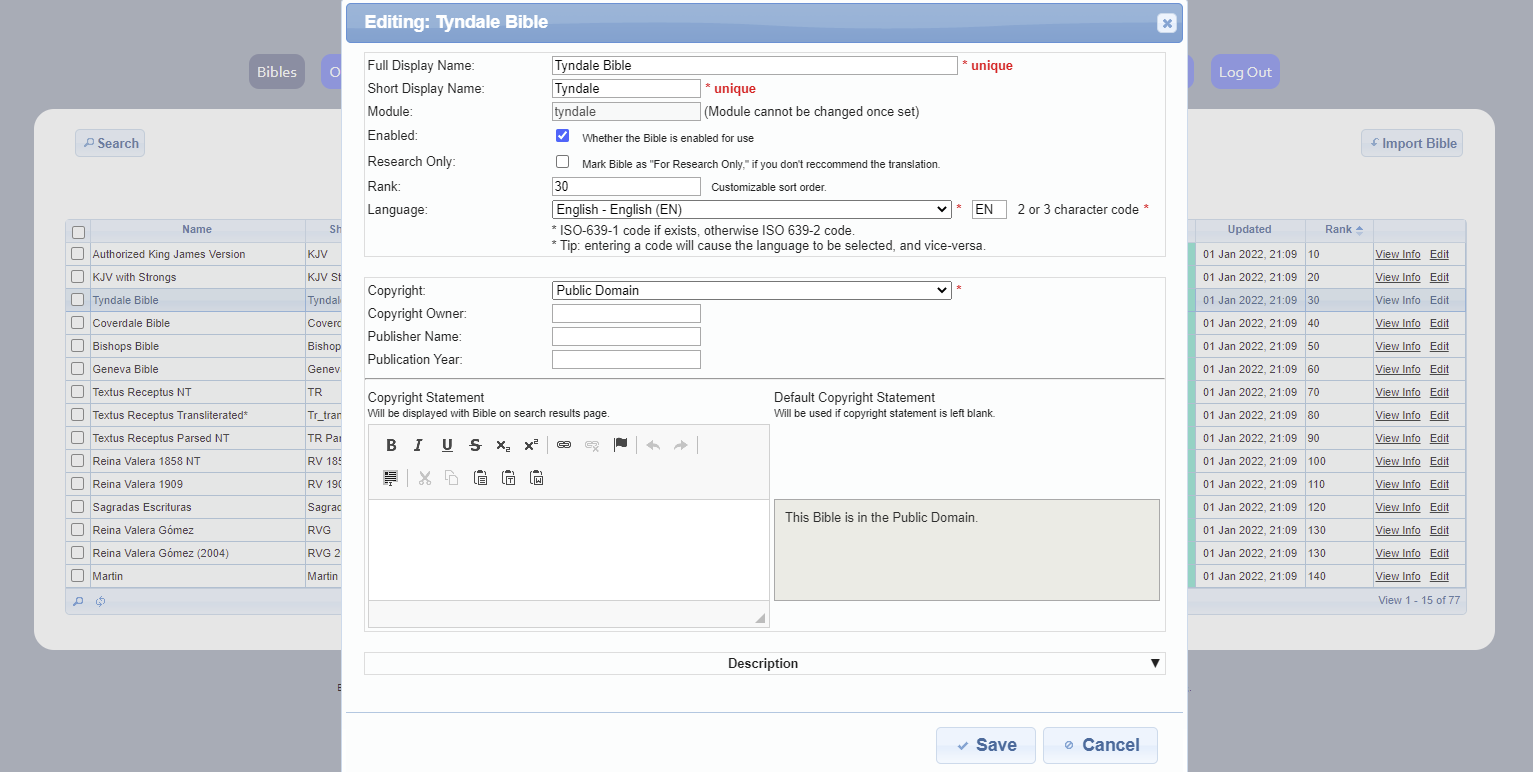Click inside the copyright statement text area
This screenshot has width=1533, height=772.
(568, 550)
